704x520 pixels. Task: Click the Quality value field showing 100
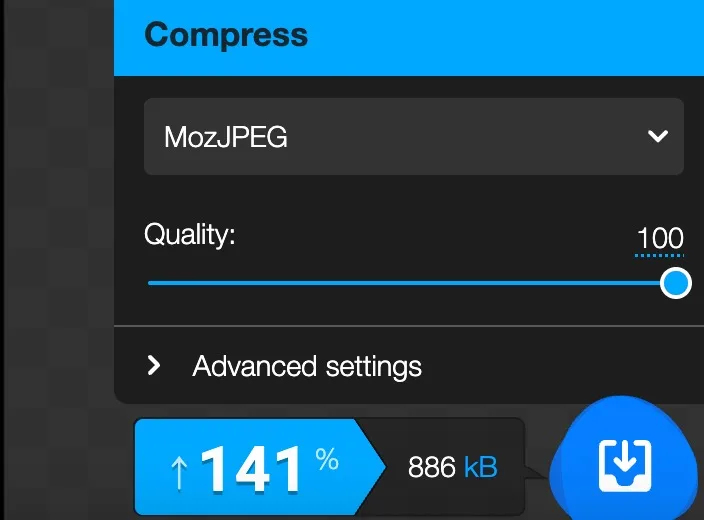(659, 239)
